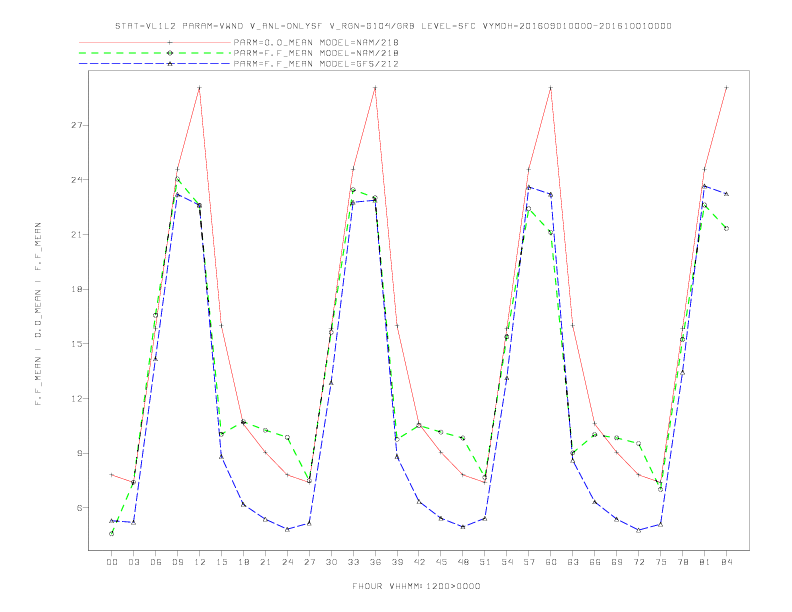Click x-axis tick label 39
The height and width of the screenshot is (612, 792).
pos(397,562)
